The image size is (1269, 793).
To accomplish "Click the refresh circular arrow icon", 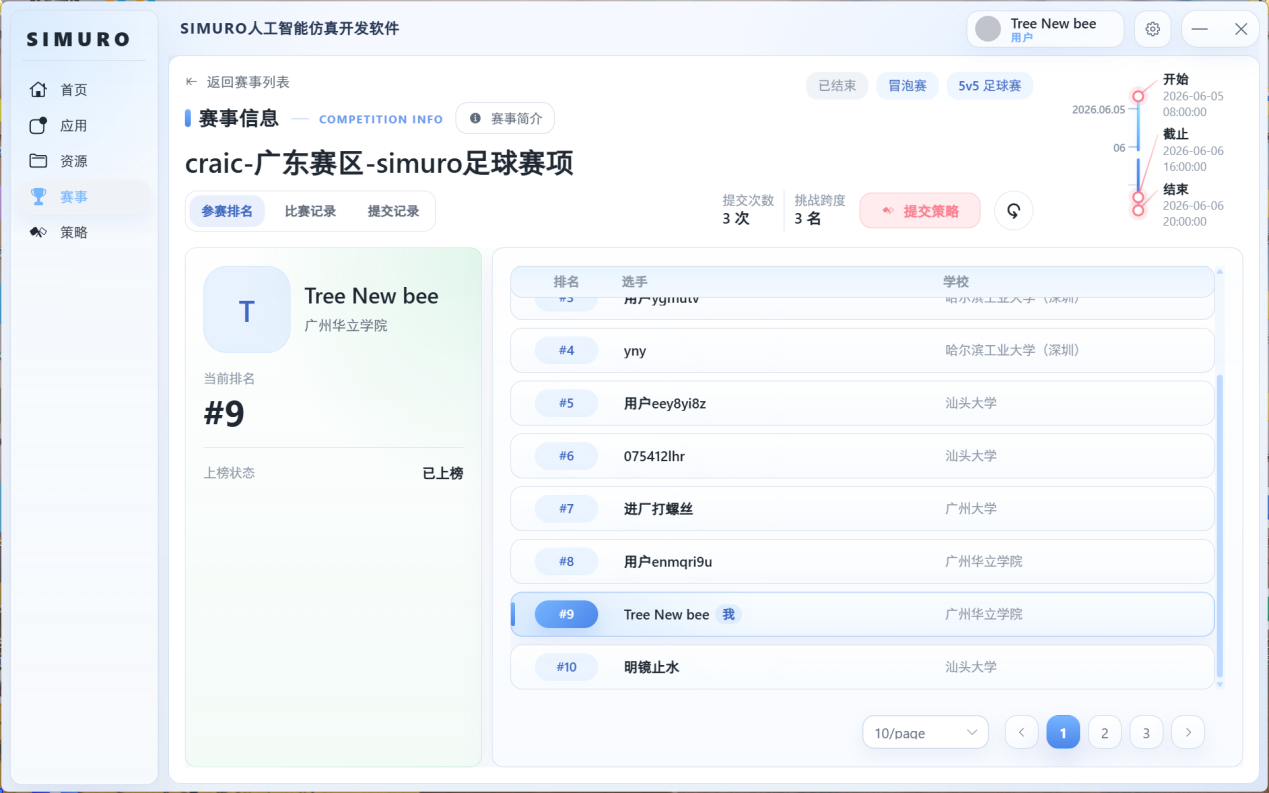I will point(1013,211).
